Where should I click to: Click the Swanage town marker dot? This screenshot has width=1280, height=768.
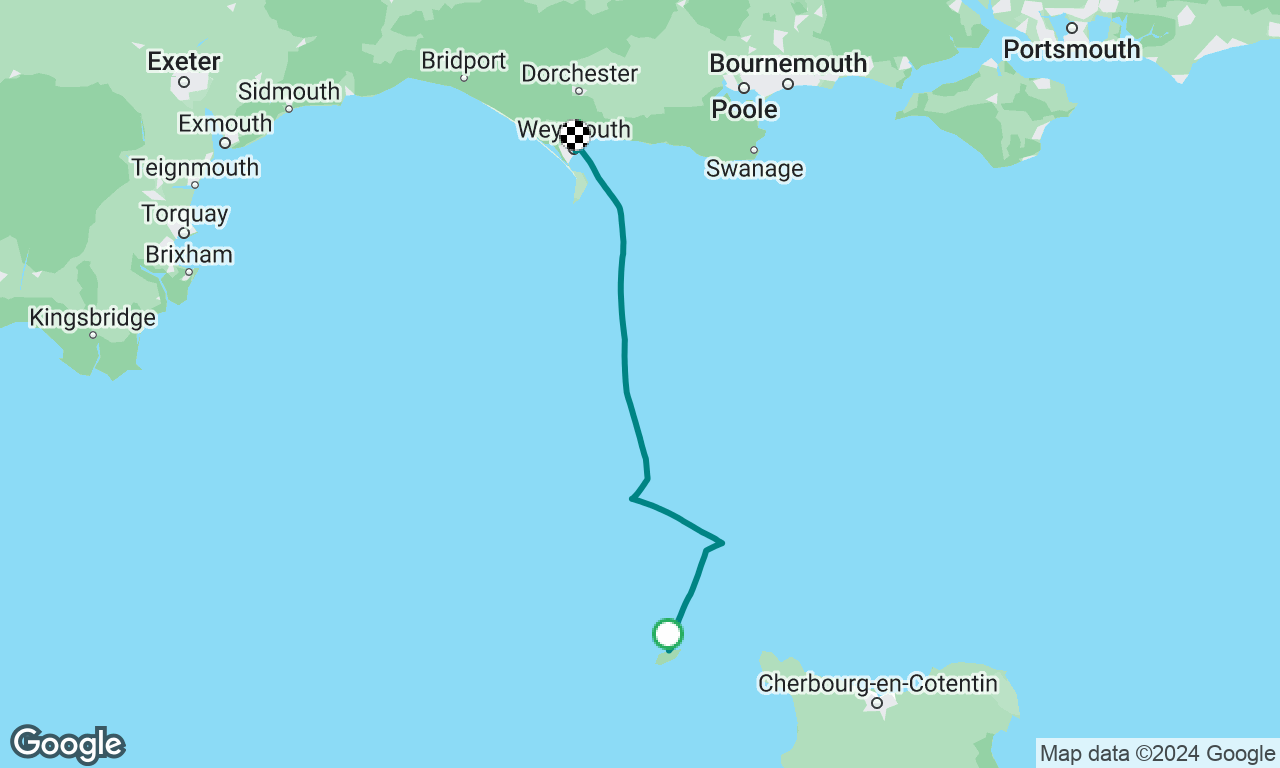tap(754, 150)
